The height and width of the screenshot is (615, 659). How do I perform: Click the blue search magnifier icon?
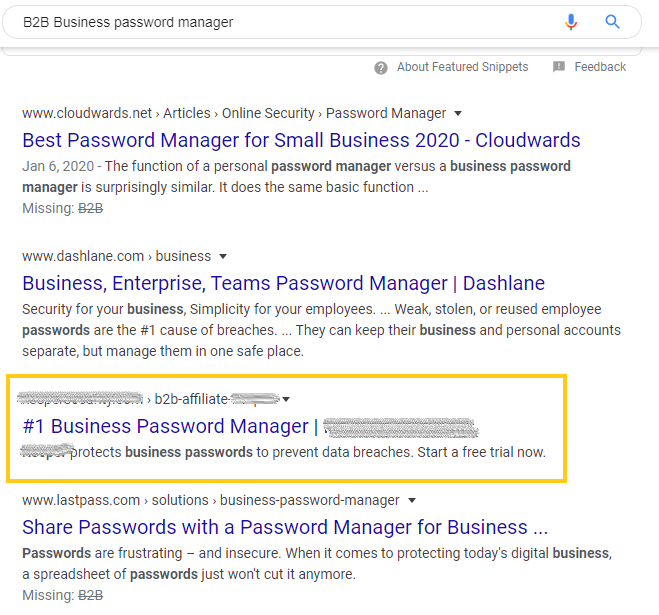(612, 21)
